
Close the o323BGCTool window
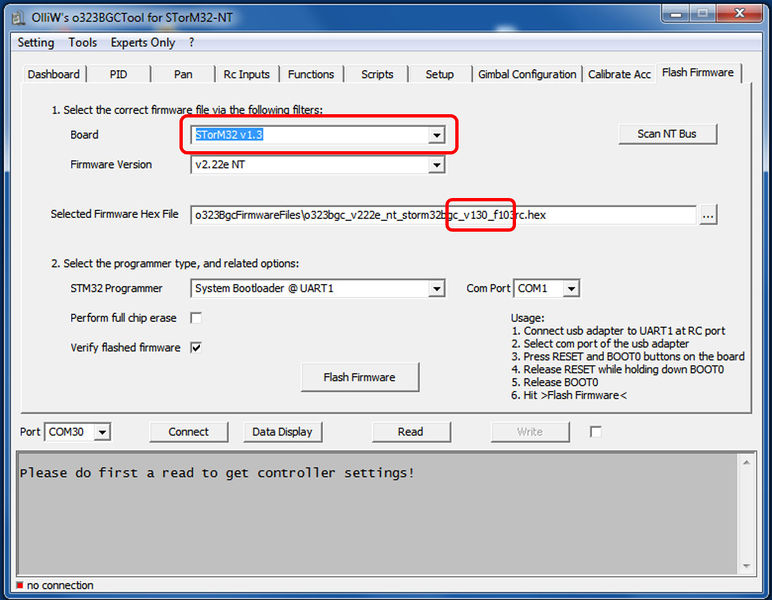pos(740,14)
